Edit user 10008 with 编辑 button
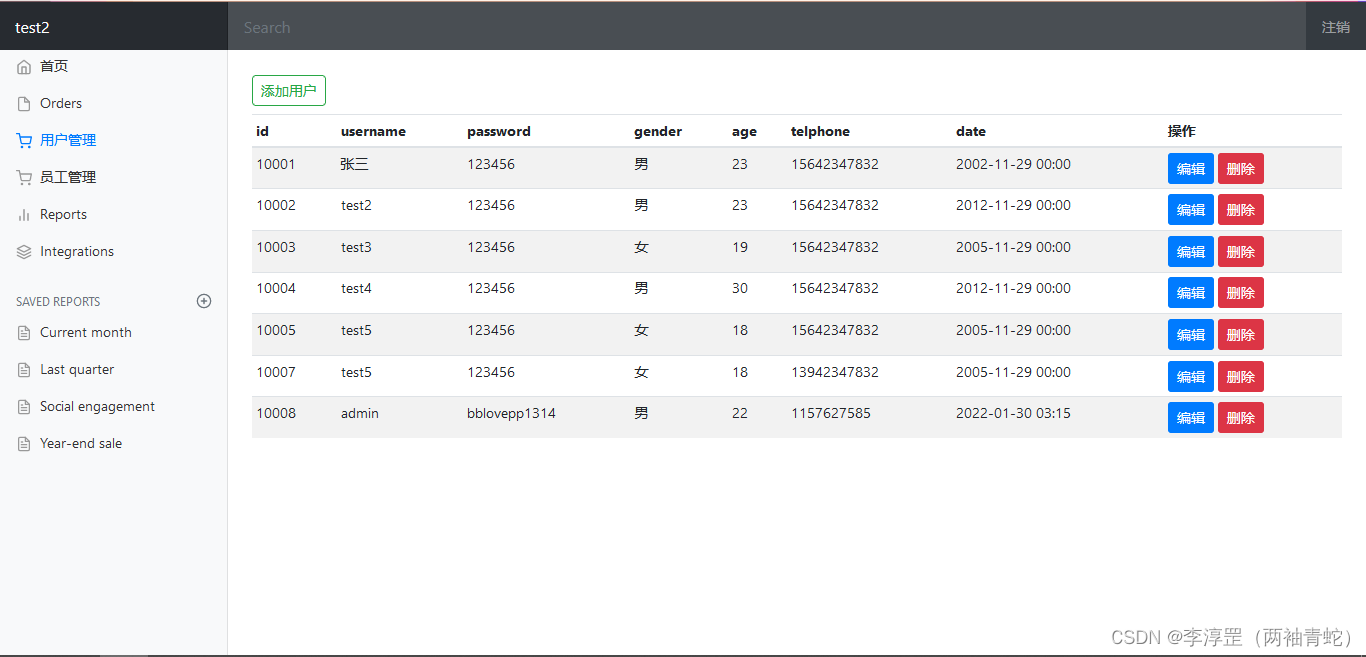The width and height of the screenshot is (1366, 657). [1191, 417]
